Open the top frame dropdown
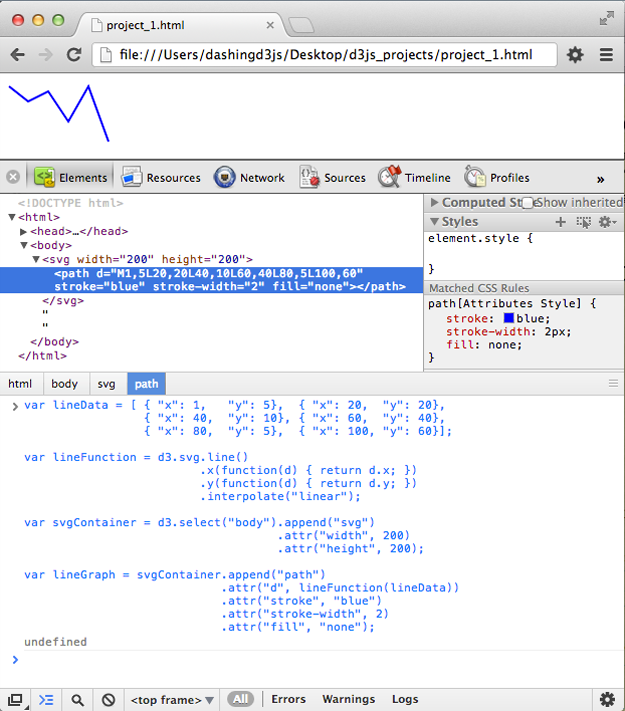This screenshot has width=625, height=711. coord(172,700)
